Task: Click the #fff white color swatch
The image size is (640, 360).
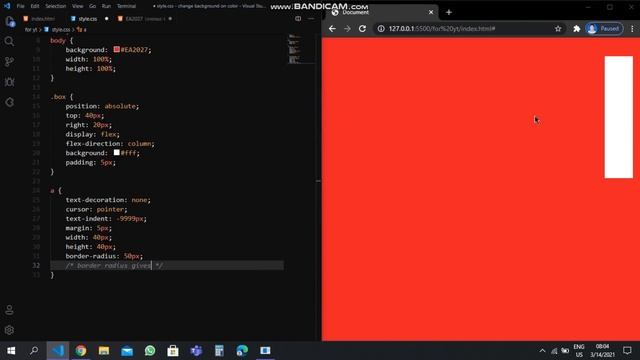Action: click(117, 153)
